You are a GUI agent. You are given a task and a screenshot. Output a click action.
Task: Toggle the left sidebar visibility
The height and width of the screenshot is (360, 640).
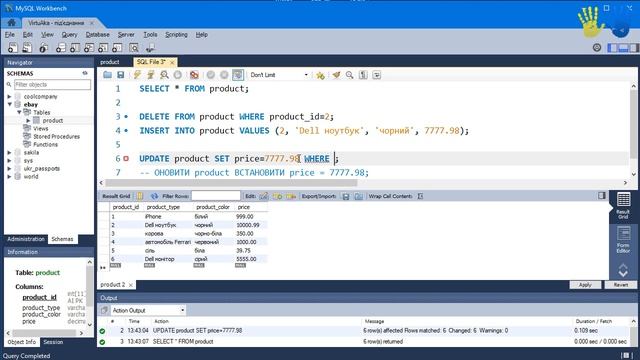pos(613,48)
